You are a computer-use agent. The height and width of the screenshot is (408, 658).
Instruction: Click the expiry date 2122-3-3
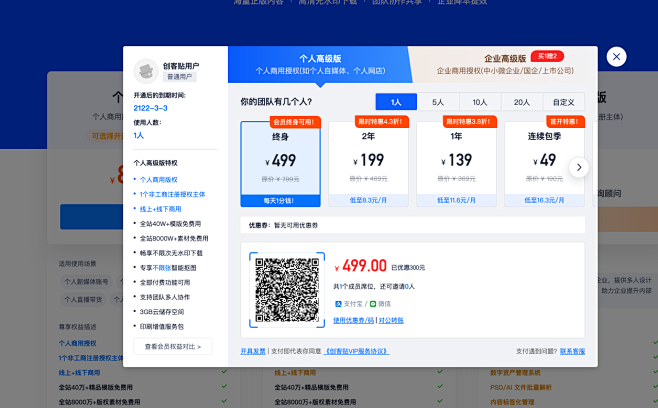pyautogui.click(x=150, y=108)
